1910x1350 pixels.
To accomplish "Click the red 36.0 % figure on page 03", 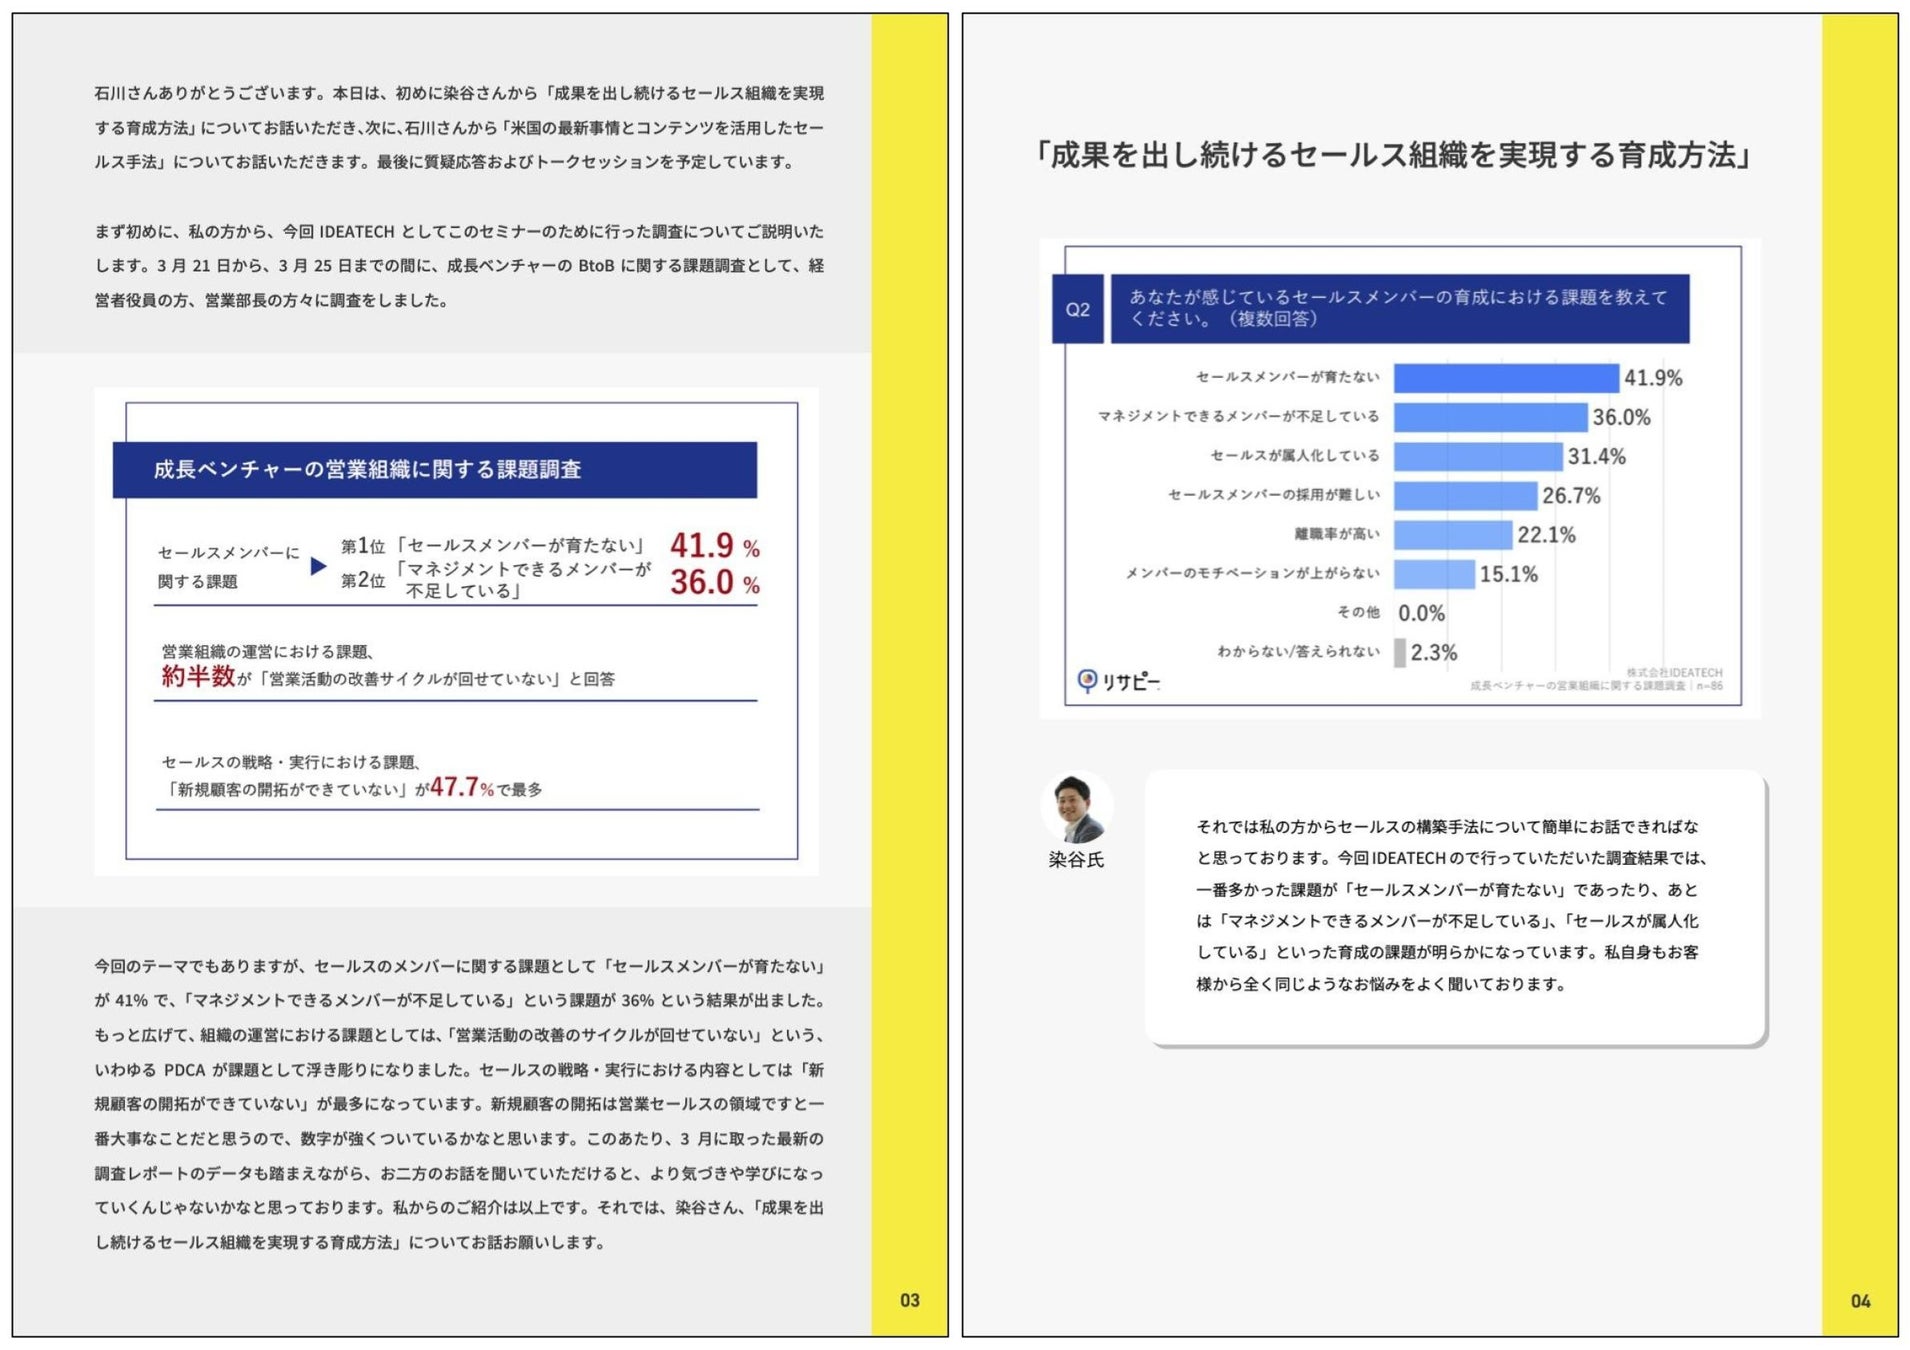I will point(715,582).
